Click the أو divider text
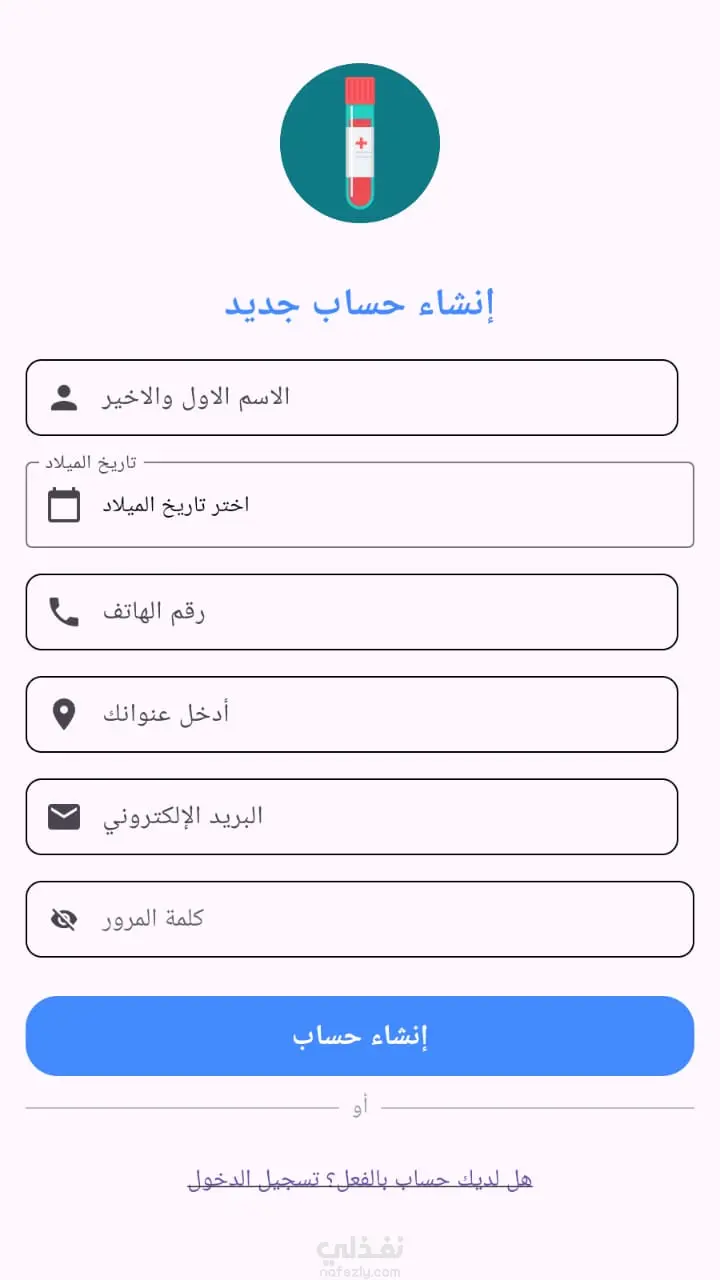 coord(360,1108)
